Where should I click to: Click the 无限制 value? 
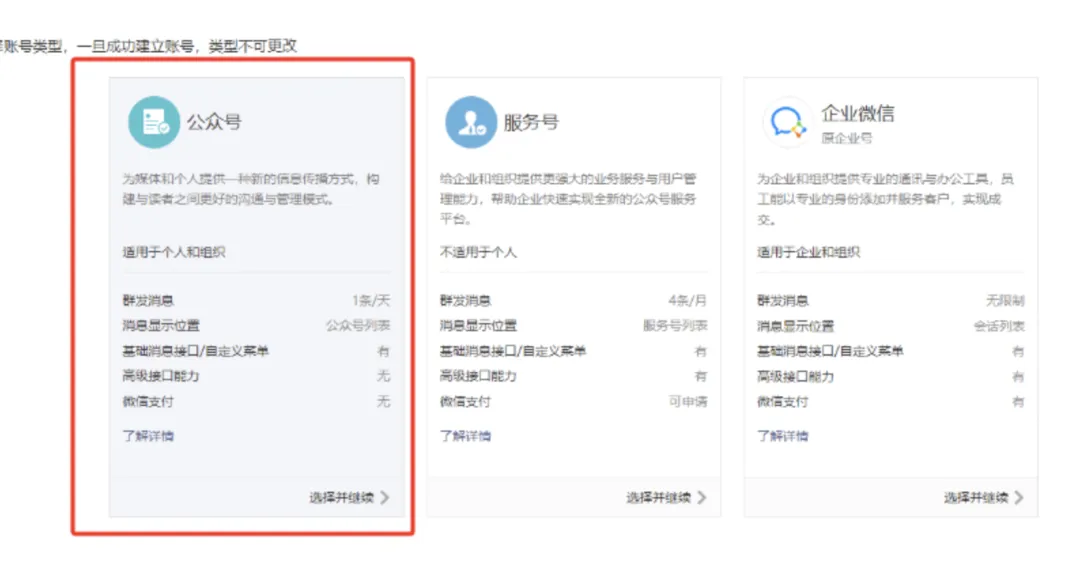pyautogui.click(x=1005, y=300)
